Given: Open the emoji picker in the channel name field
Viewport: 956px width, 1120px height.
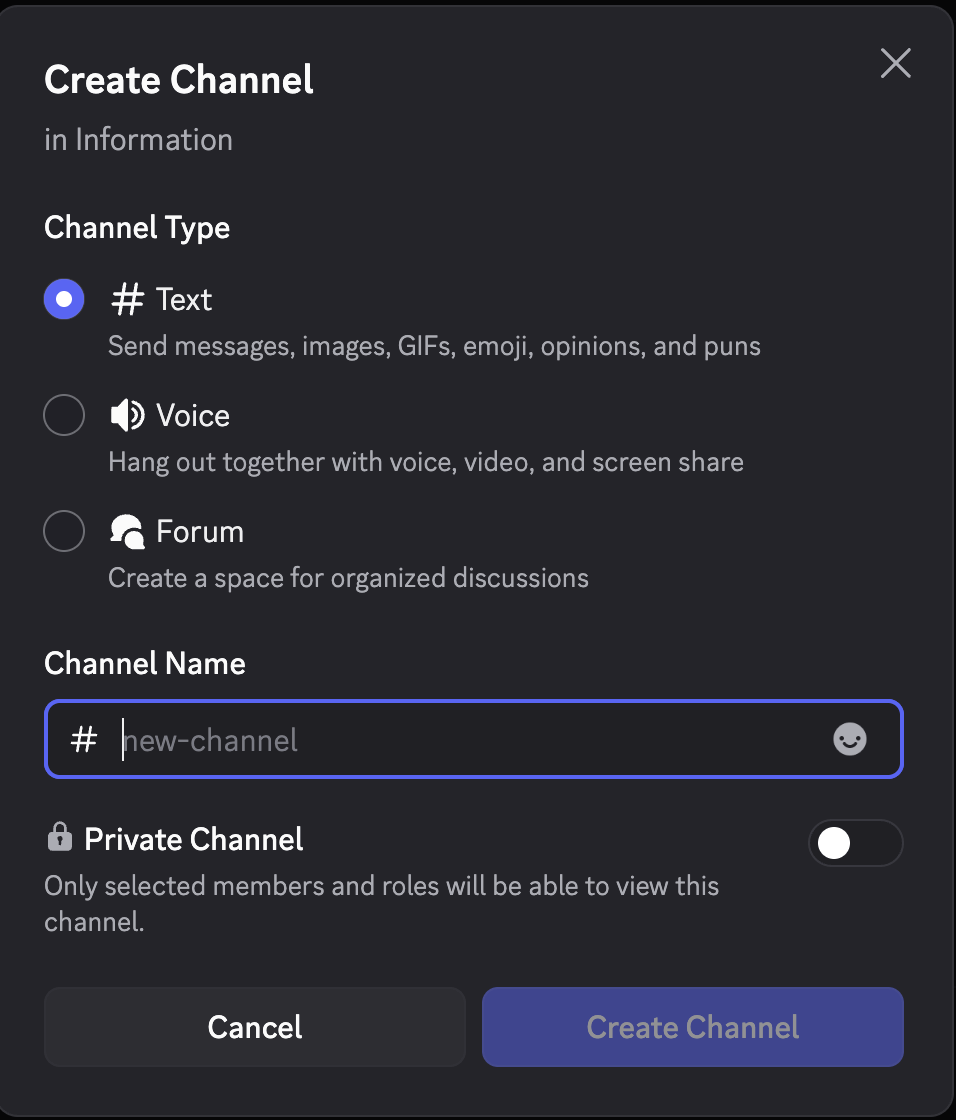Looking at the screenshot, I should 850,740.
